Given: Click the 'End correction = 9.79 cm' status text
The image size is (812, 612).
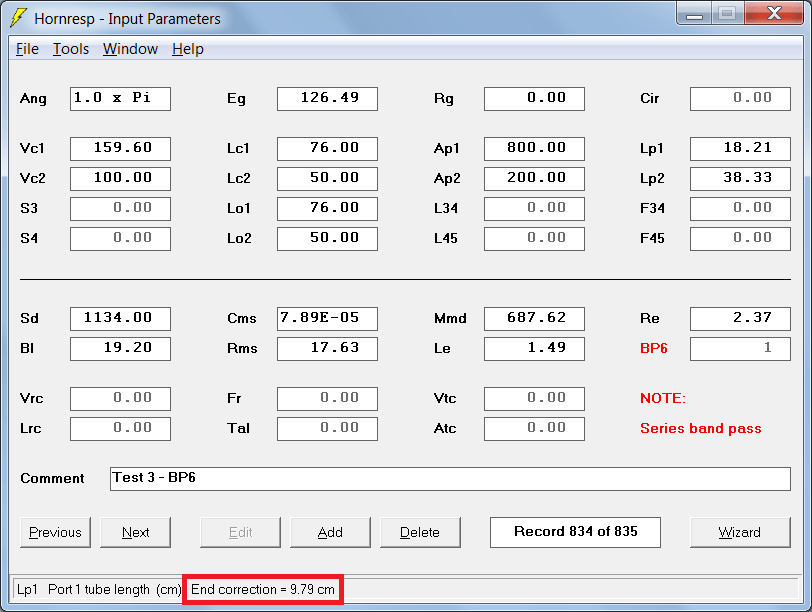Looking at the screenshot, I should [x=263, y=589].
